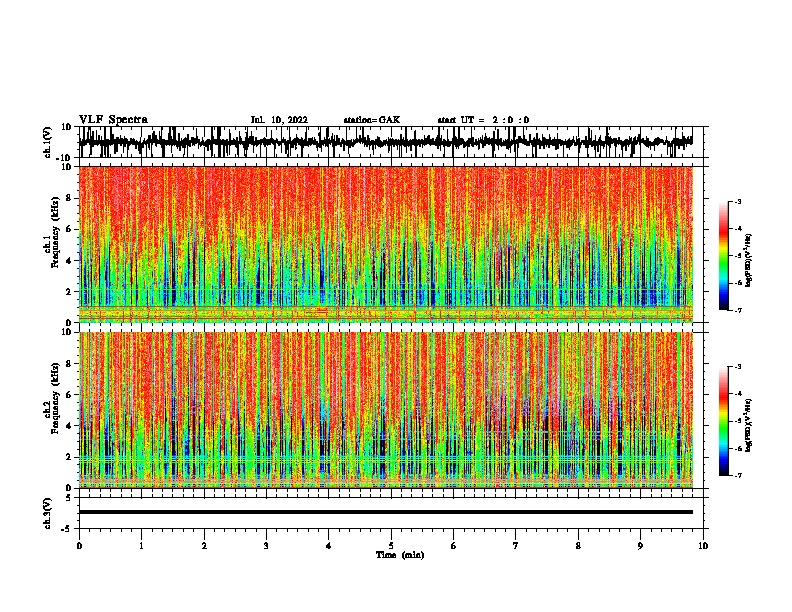Click the '8' kHz tick on ch.1 frequency axis
Image resolution: width=792 pixels, height=612 pixels.
(69, 198)
